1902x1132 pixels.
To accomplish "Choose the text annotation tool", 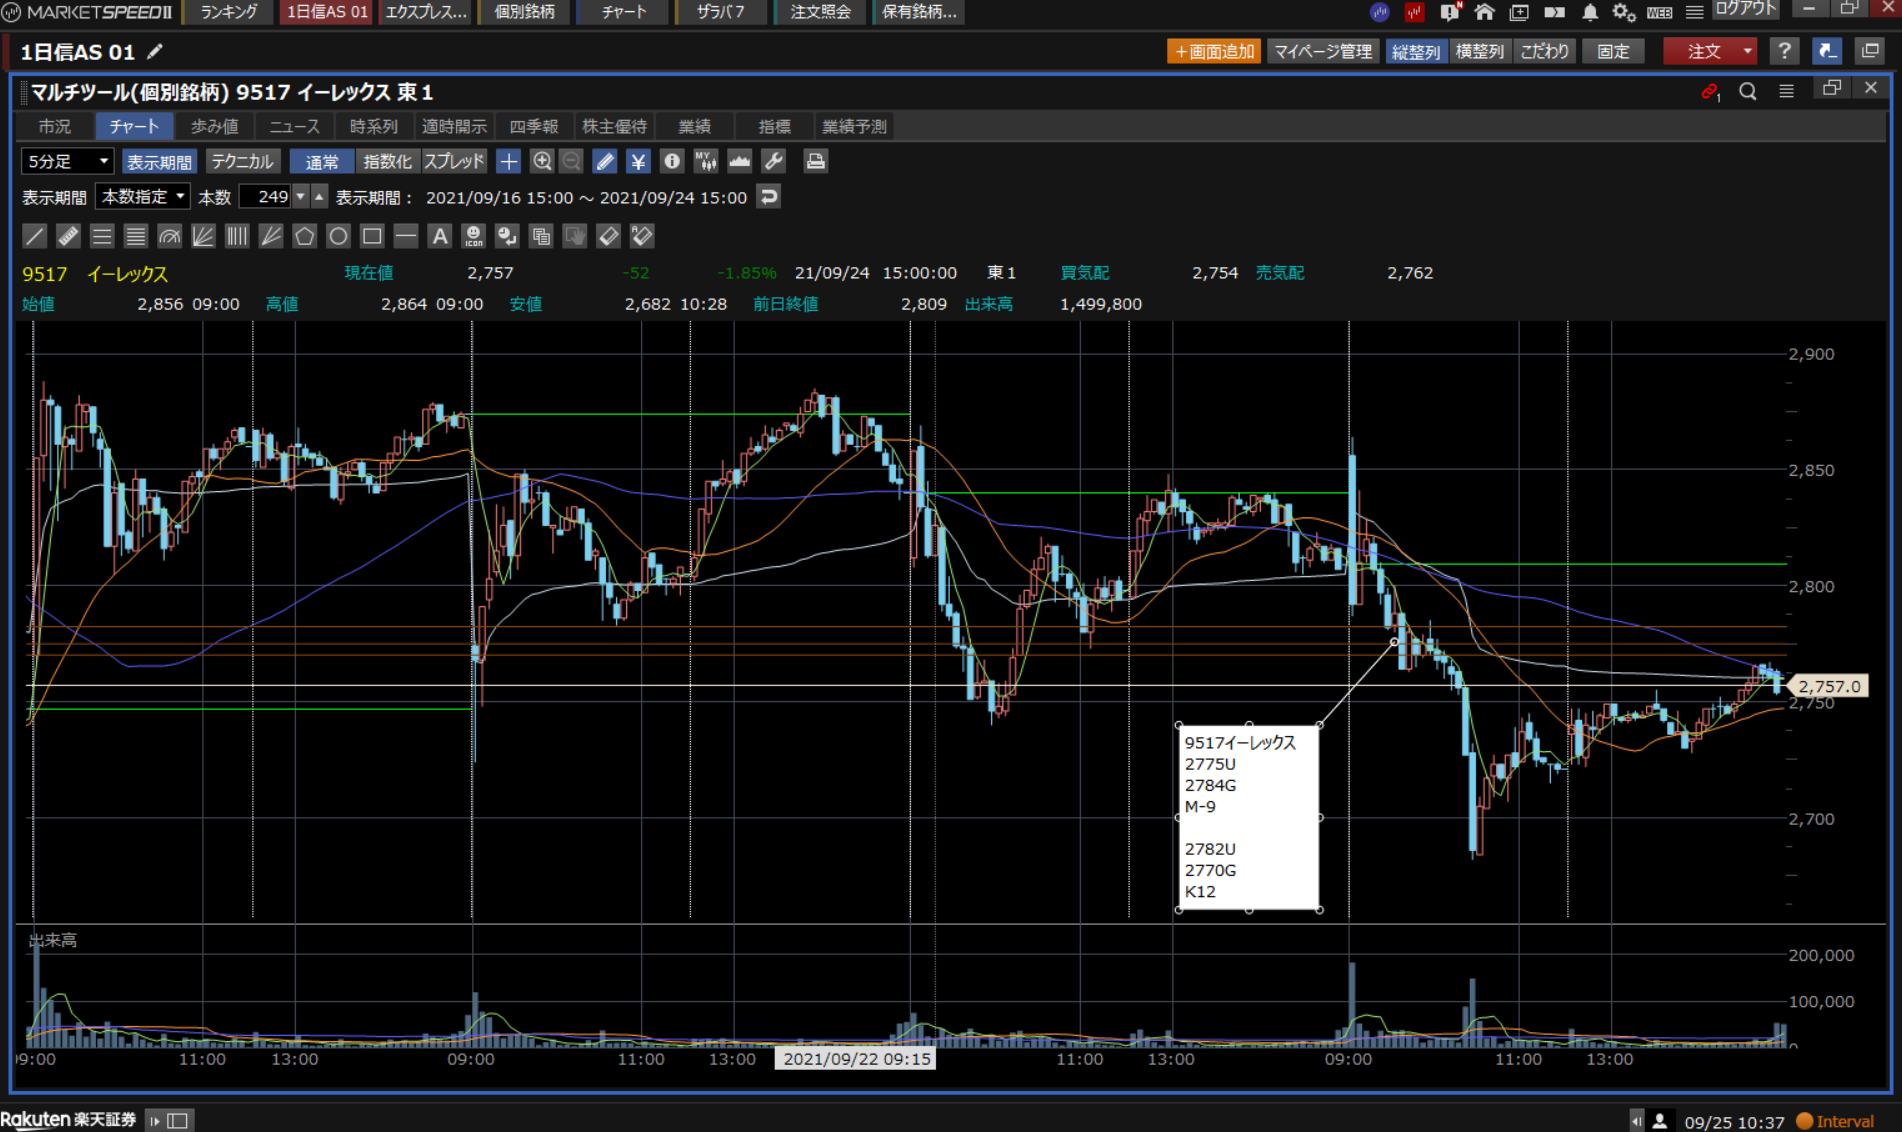I will pyautogui.click(x=439, y=236).
